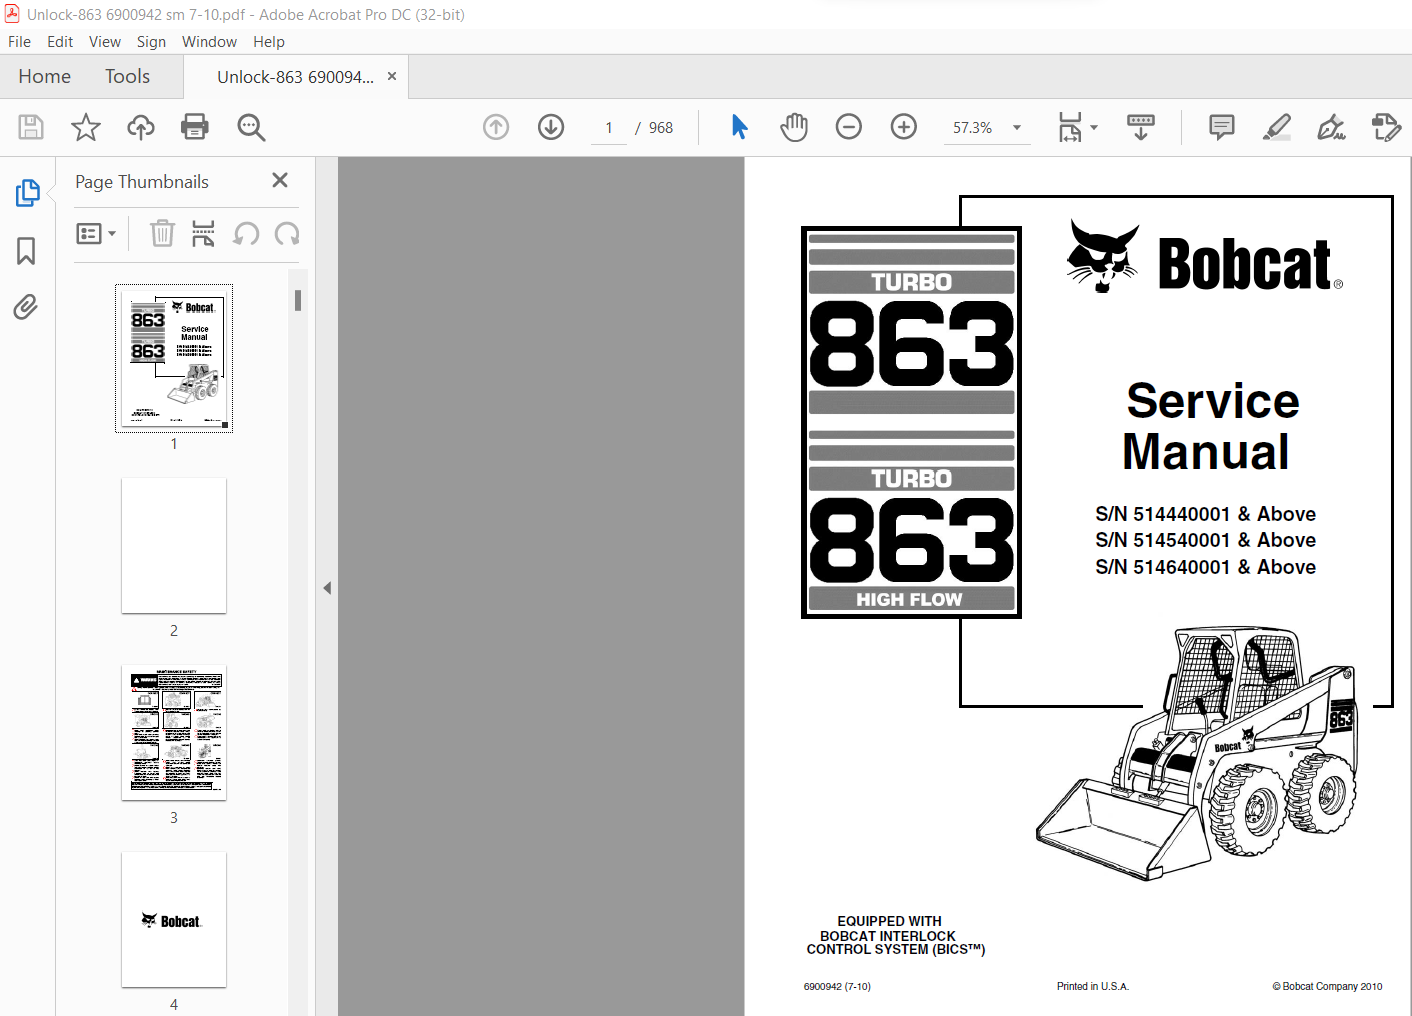Toggle the Page Thumbnails sidebar icon

[x=27, y=193]
